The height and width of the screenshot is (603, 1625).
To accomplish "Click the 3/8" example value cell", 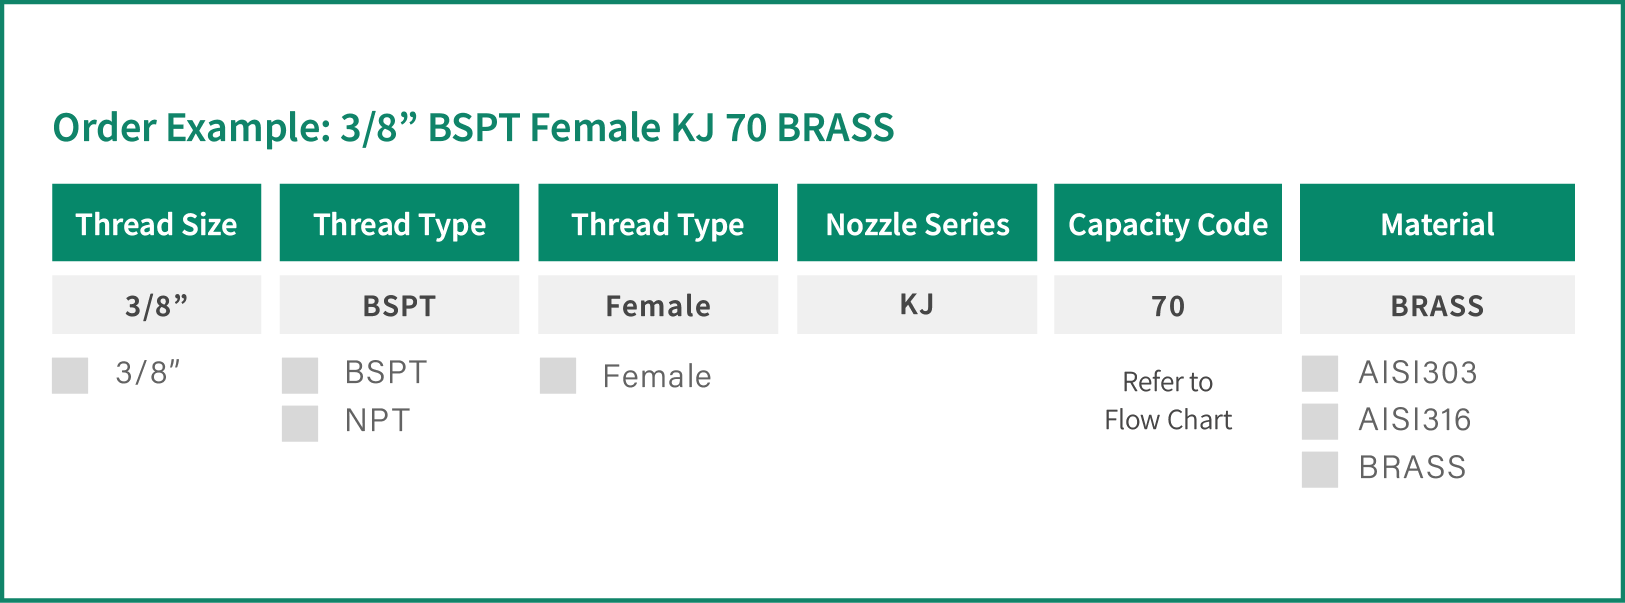I will 156,305.
